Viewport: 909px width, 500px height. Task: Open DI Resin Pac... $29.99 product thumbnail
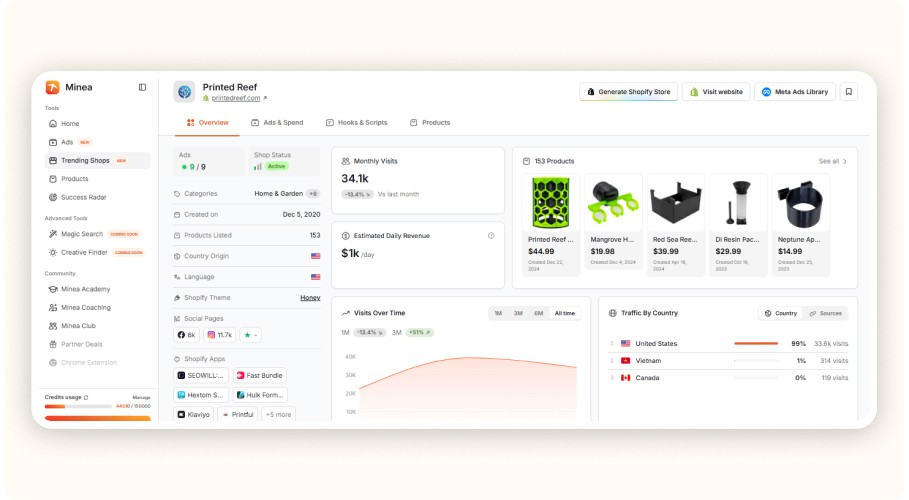pos(738,203)
